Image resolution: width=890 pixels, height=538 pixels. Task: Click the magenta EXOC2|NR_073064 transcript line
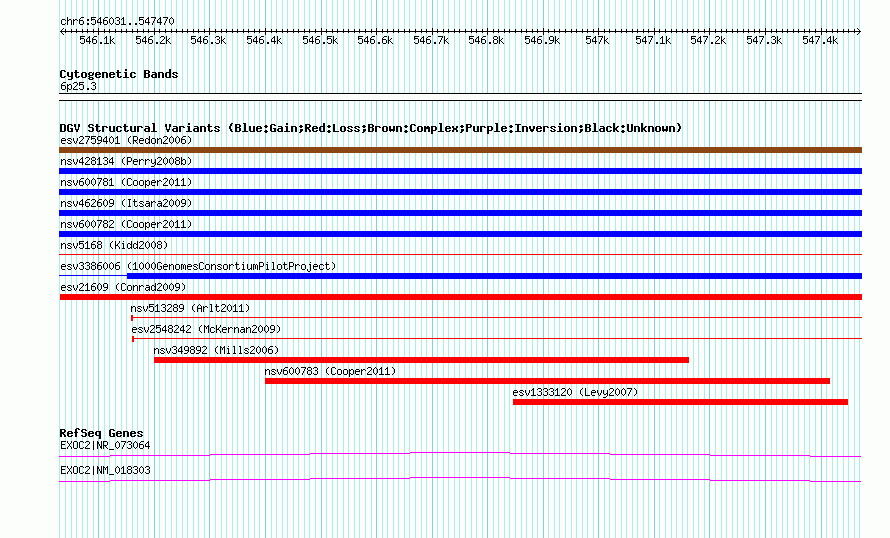click(x=460, y=455)
